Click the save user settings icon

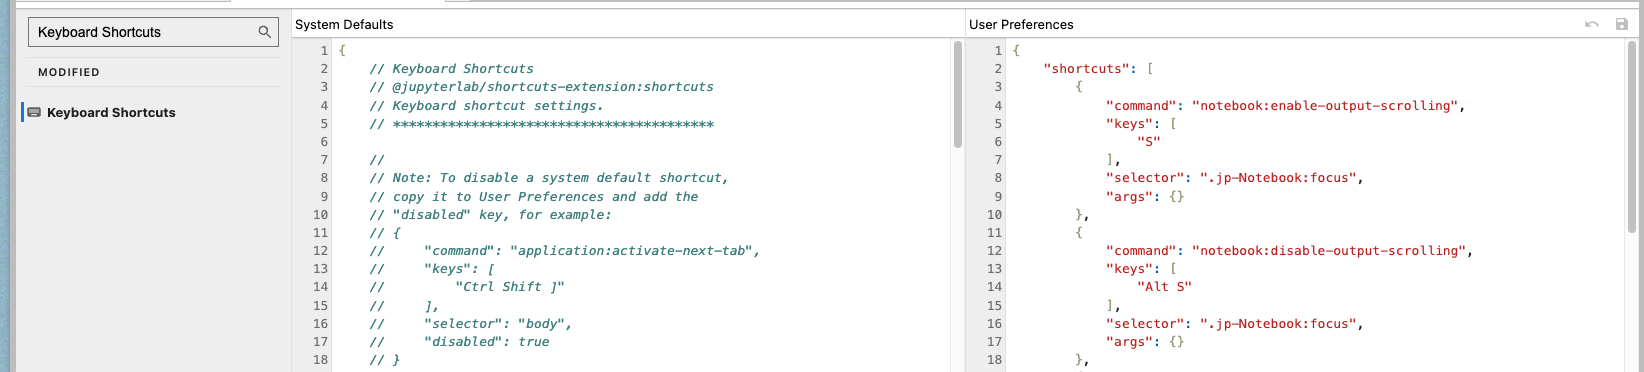[x=1621, y=24]
